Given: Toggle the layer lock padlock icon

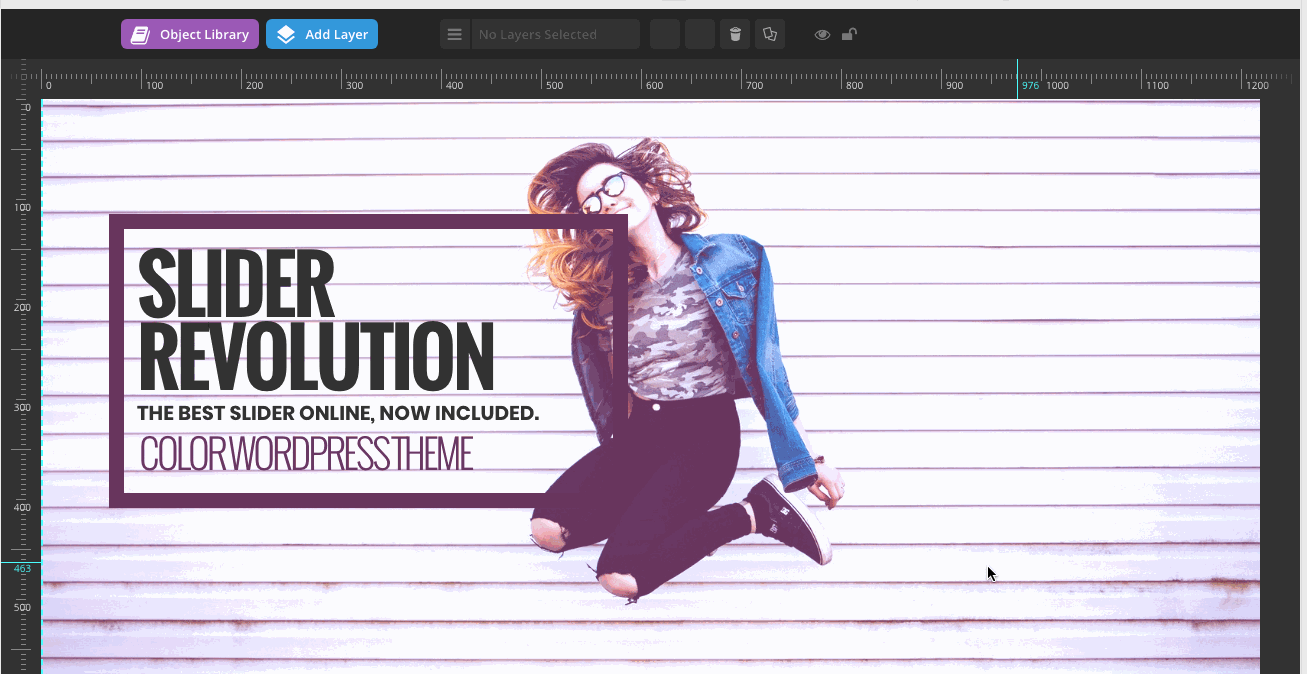Looking at the screenshot, I should [848, 35].
